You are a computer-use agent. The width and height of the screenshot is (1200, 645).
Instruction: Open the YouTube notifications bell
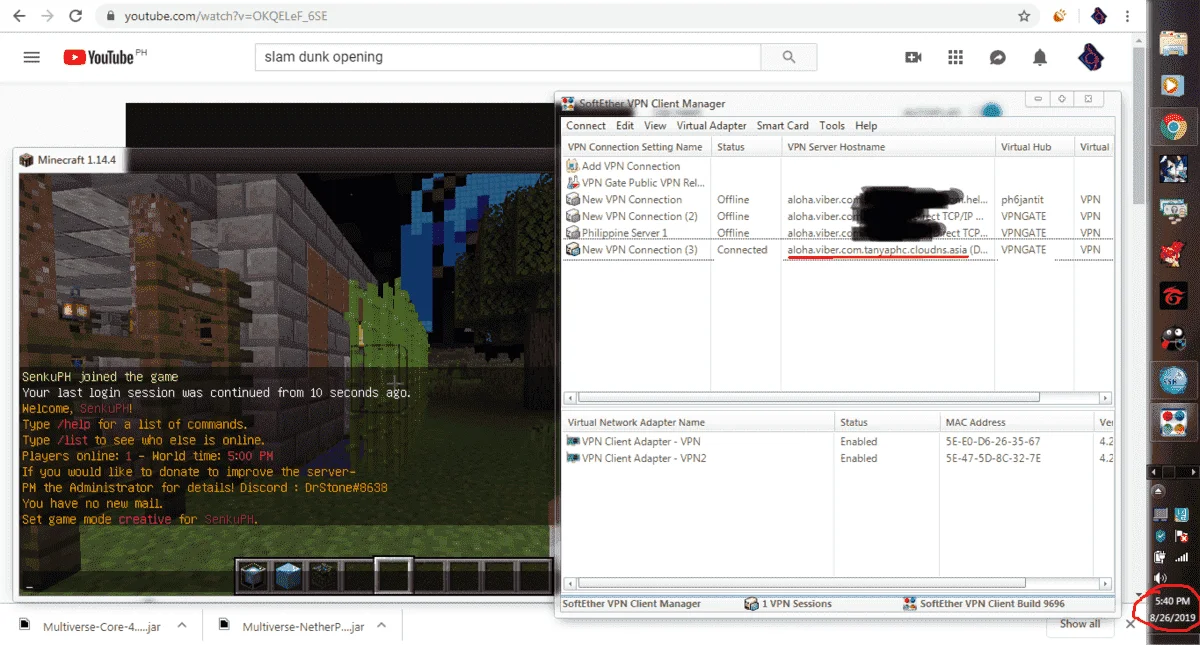(1040, 57)
